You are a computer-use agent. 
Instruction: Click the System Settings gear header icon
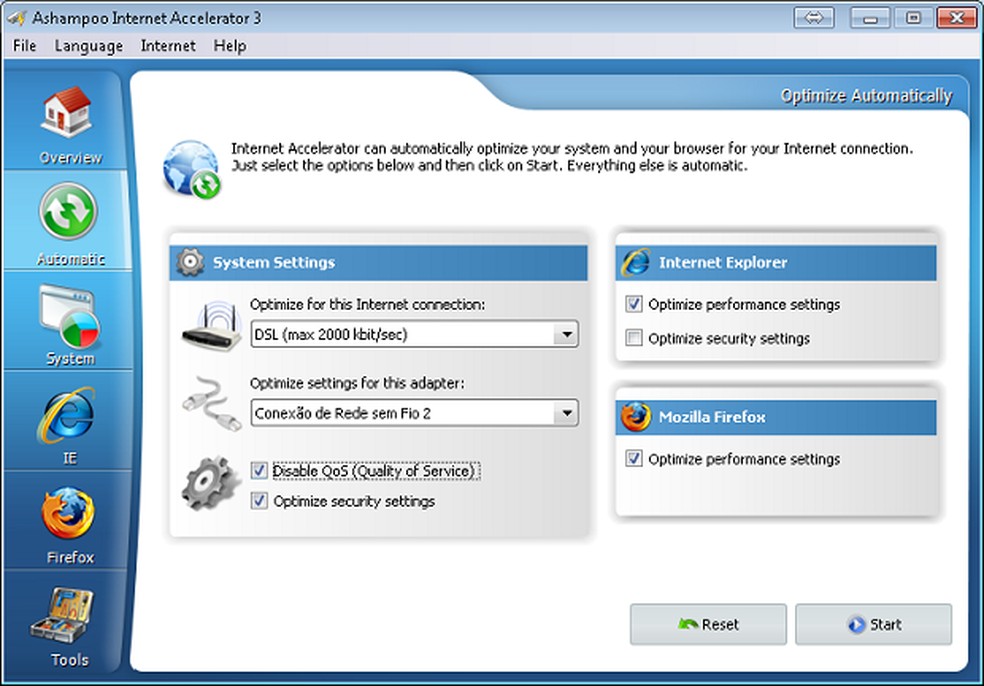pos(190,262)
